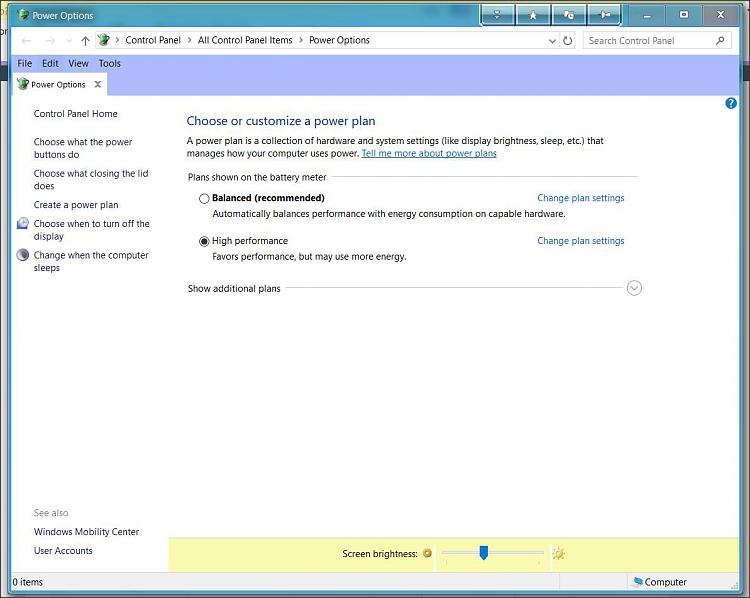
Task: Open Choose when to turn off the display
Action: click(91, 230)
